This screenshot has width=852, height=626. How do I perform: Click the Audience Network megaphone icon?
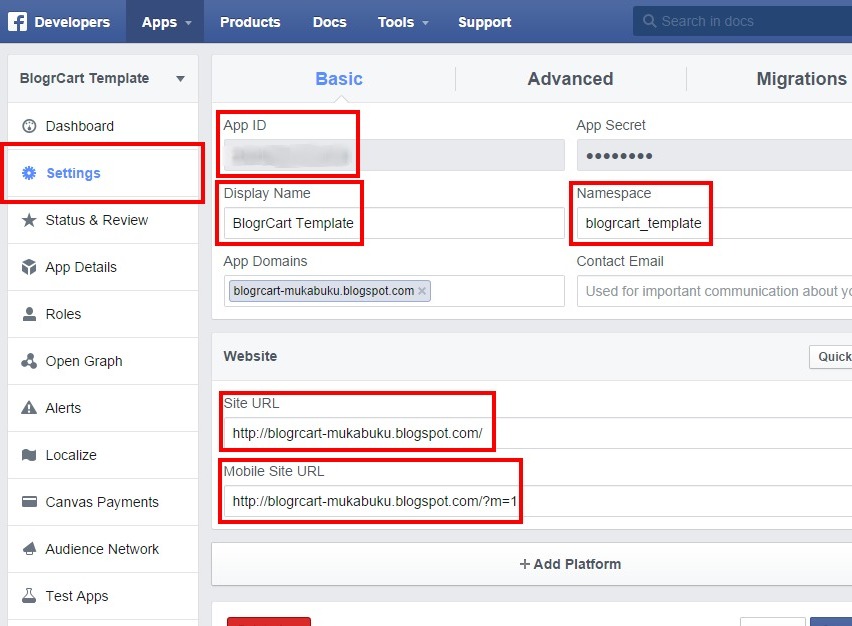[29, 549]
